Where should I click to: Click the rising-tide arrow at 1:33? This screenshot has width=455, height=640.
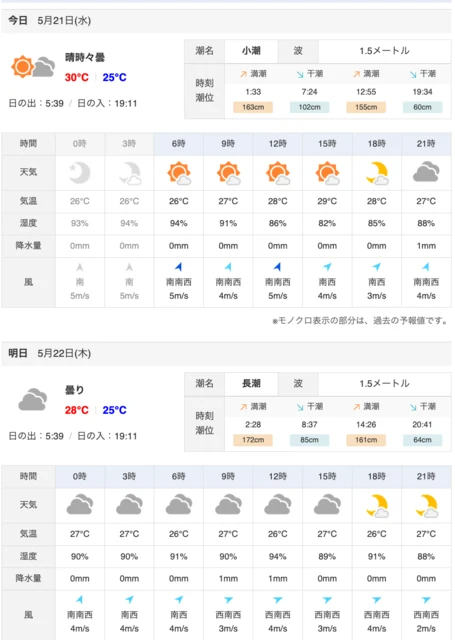pyautogui.click(x=243, y=74)
